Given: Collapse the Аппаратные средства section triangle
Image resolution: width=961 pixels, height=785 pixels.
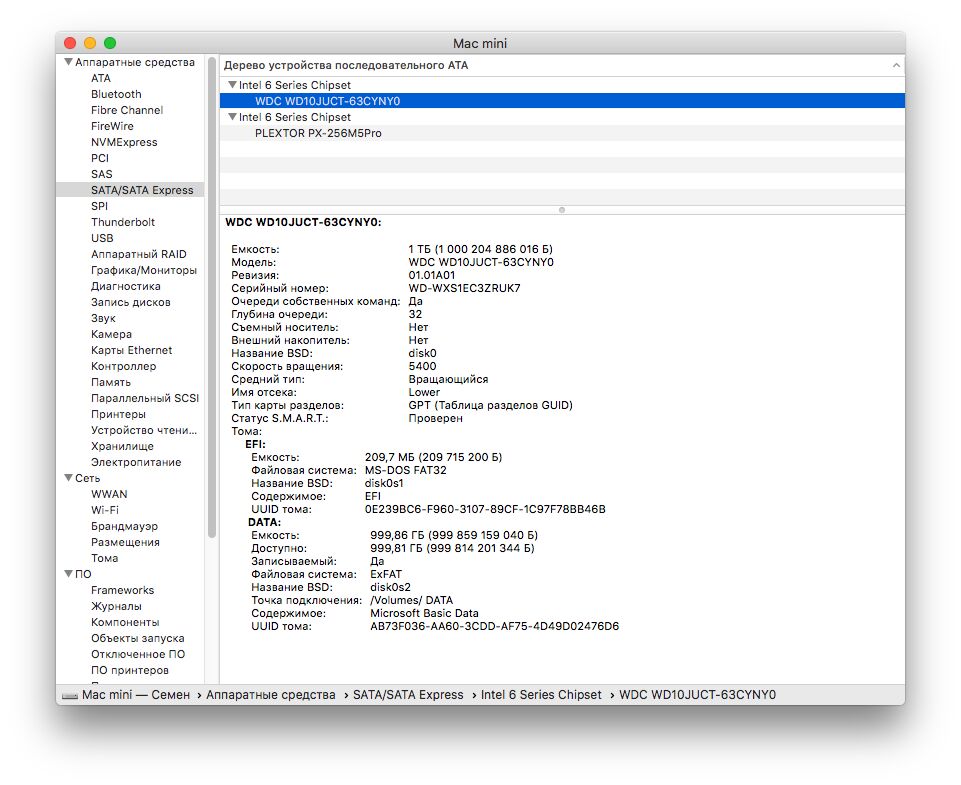Looking at the screenshot, I should (69, 62).
